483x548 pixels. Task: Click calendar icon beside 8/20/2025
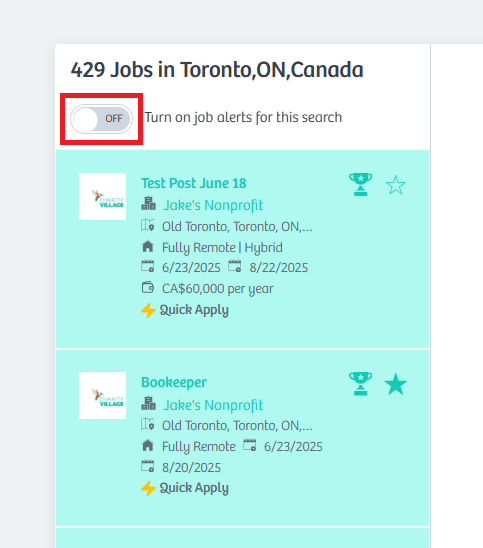tap(147, 466)
